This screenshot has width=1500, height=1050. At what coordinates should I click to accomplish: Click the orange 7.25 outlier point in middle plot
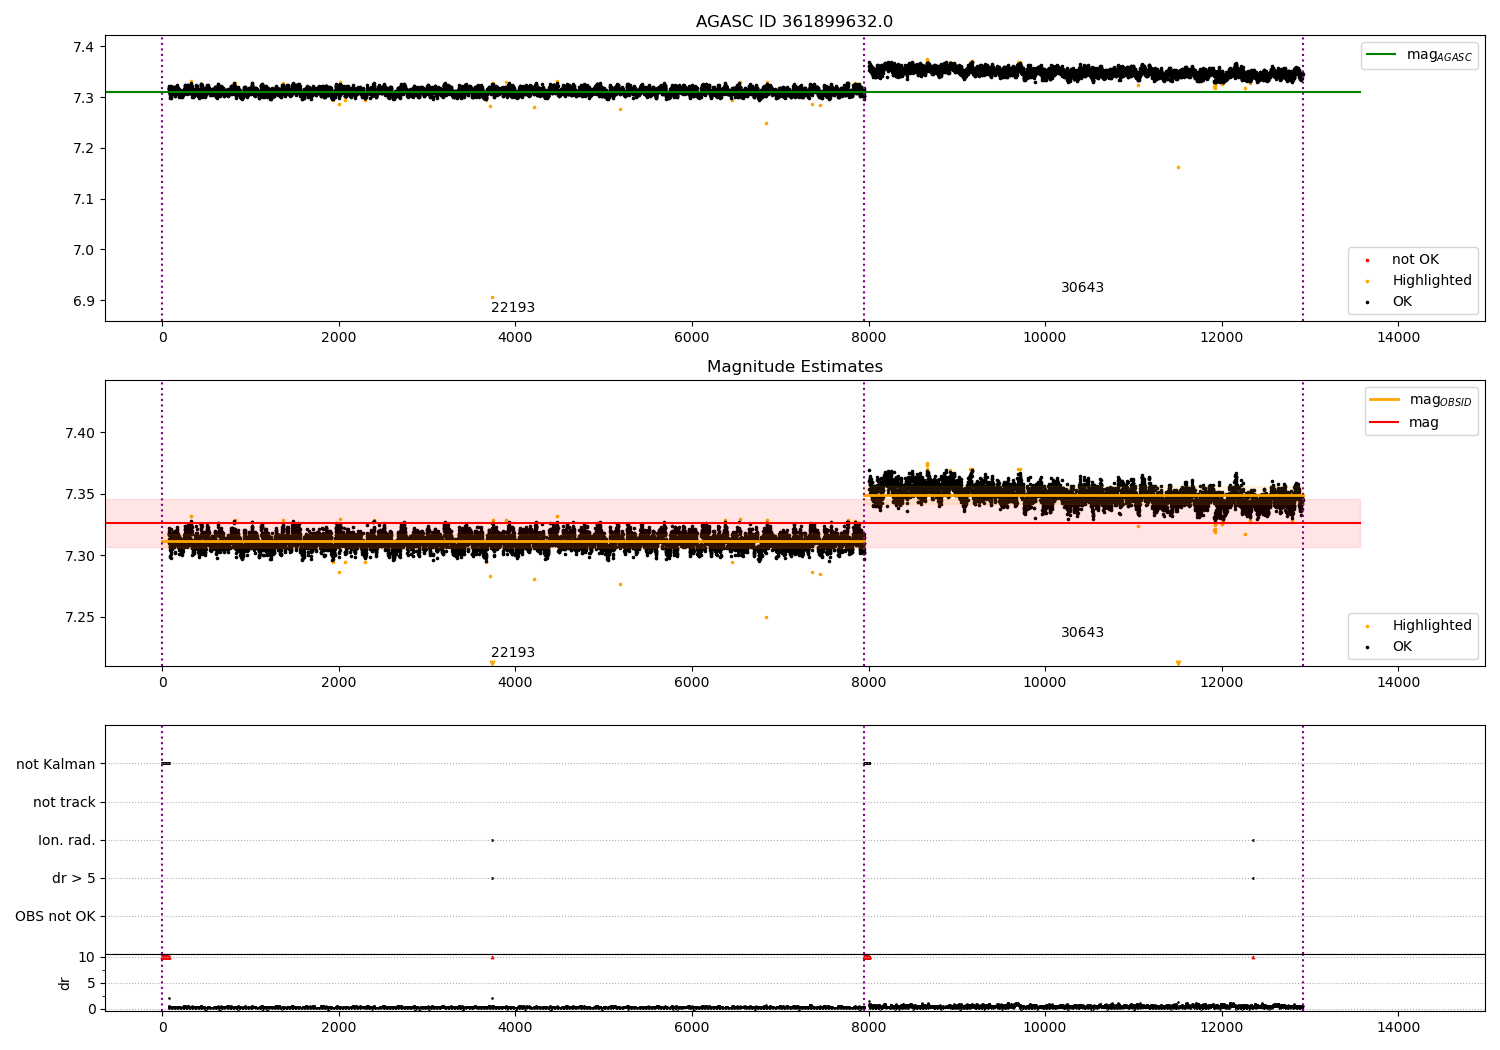766,617
